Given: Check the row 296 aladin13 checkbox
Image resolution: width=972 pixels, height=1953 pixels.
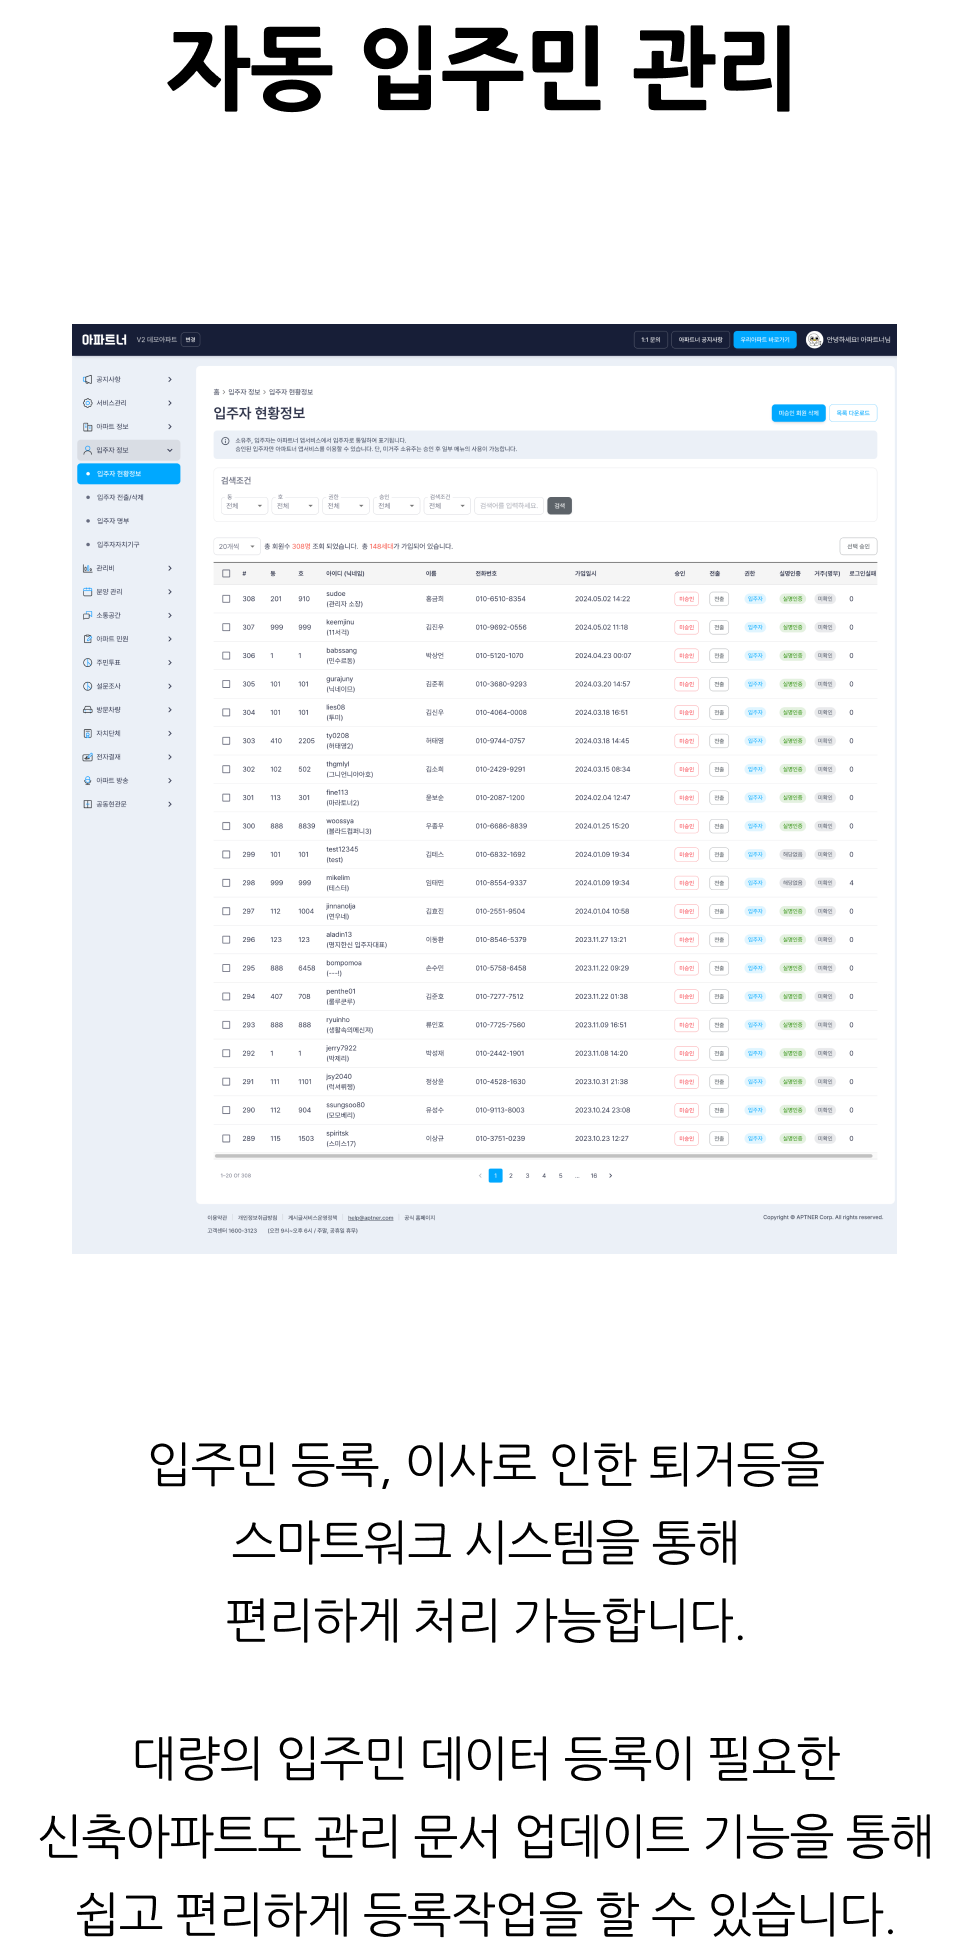Looking at the screenshot, I should 226,940.
